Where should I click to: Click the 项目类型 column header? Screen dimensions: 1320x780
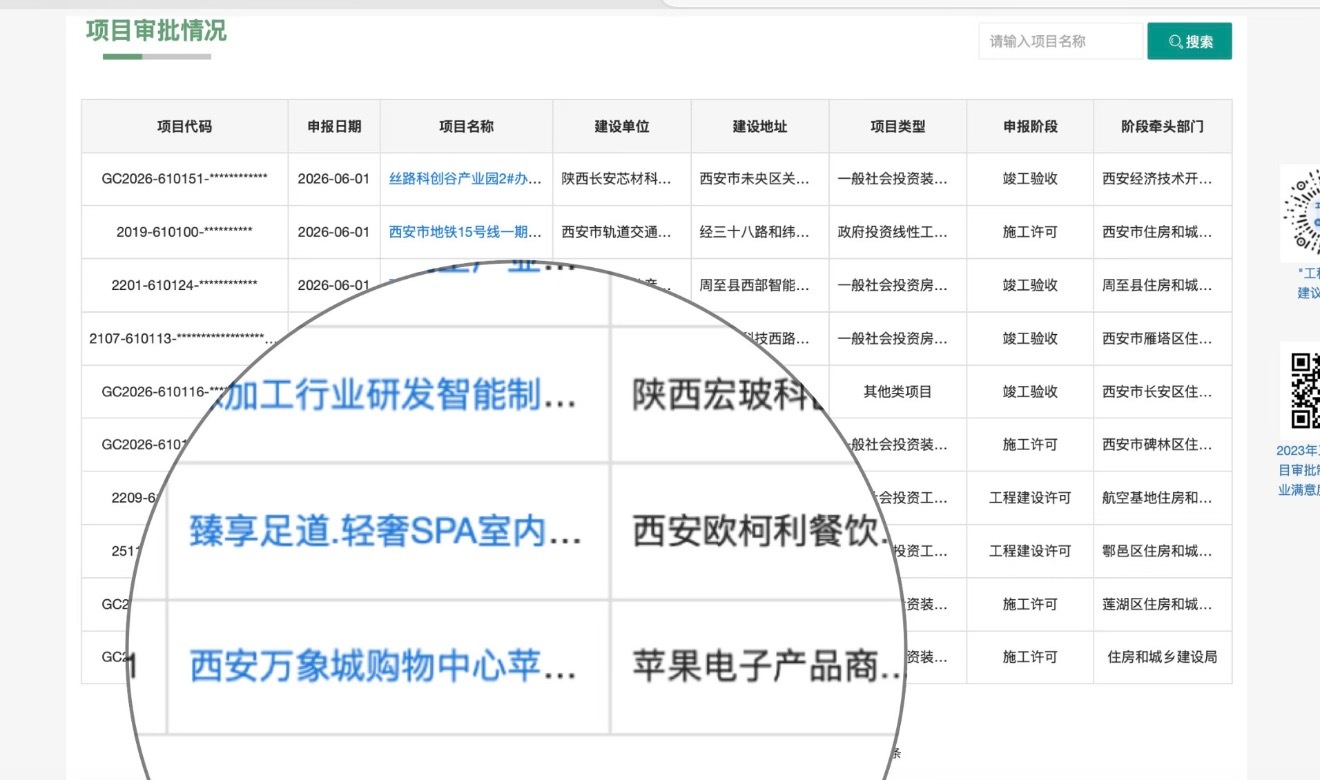click(898, 127)
